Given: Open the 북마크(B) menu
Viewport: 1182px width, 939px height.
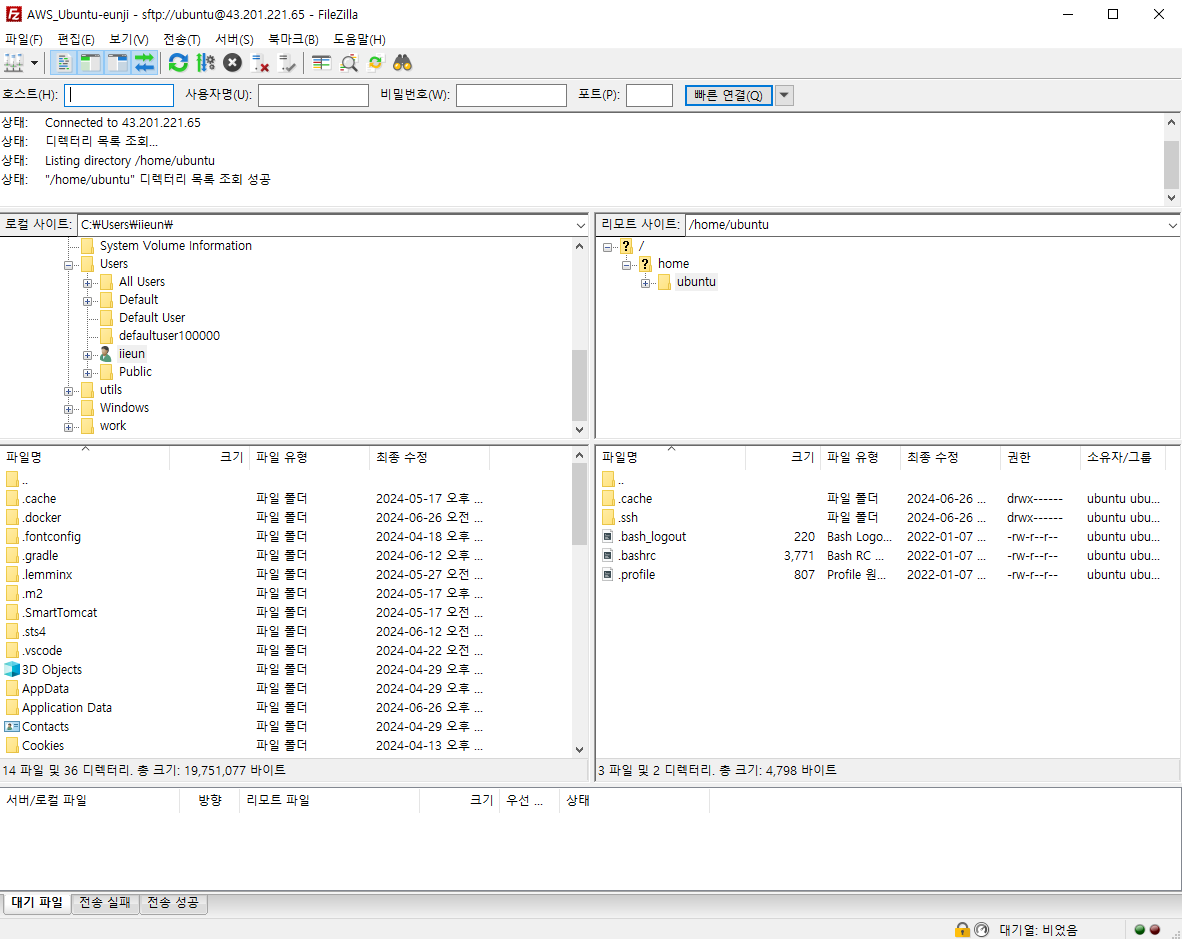Looking at the screenshot, I should [x=293, y=39].
